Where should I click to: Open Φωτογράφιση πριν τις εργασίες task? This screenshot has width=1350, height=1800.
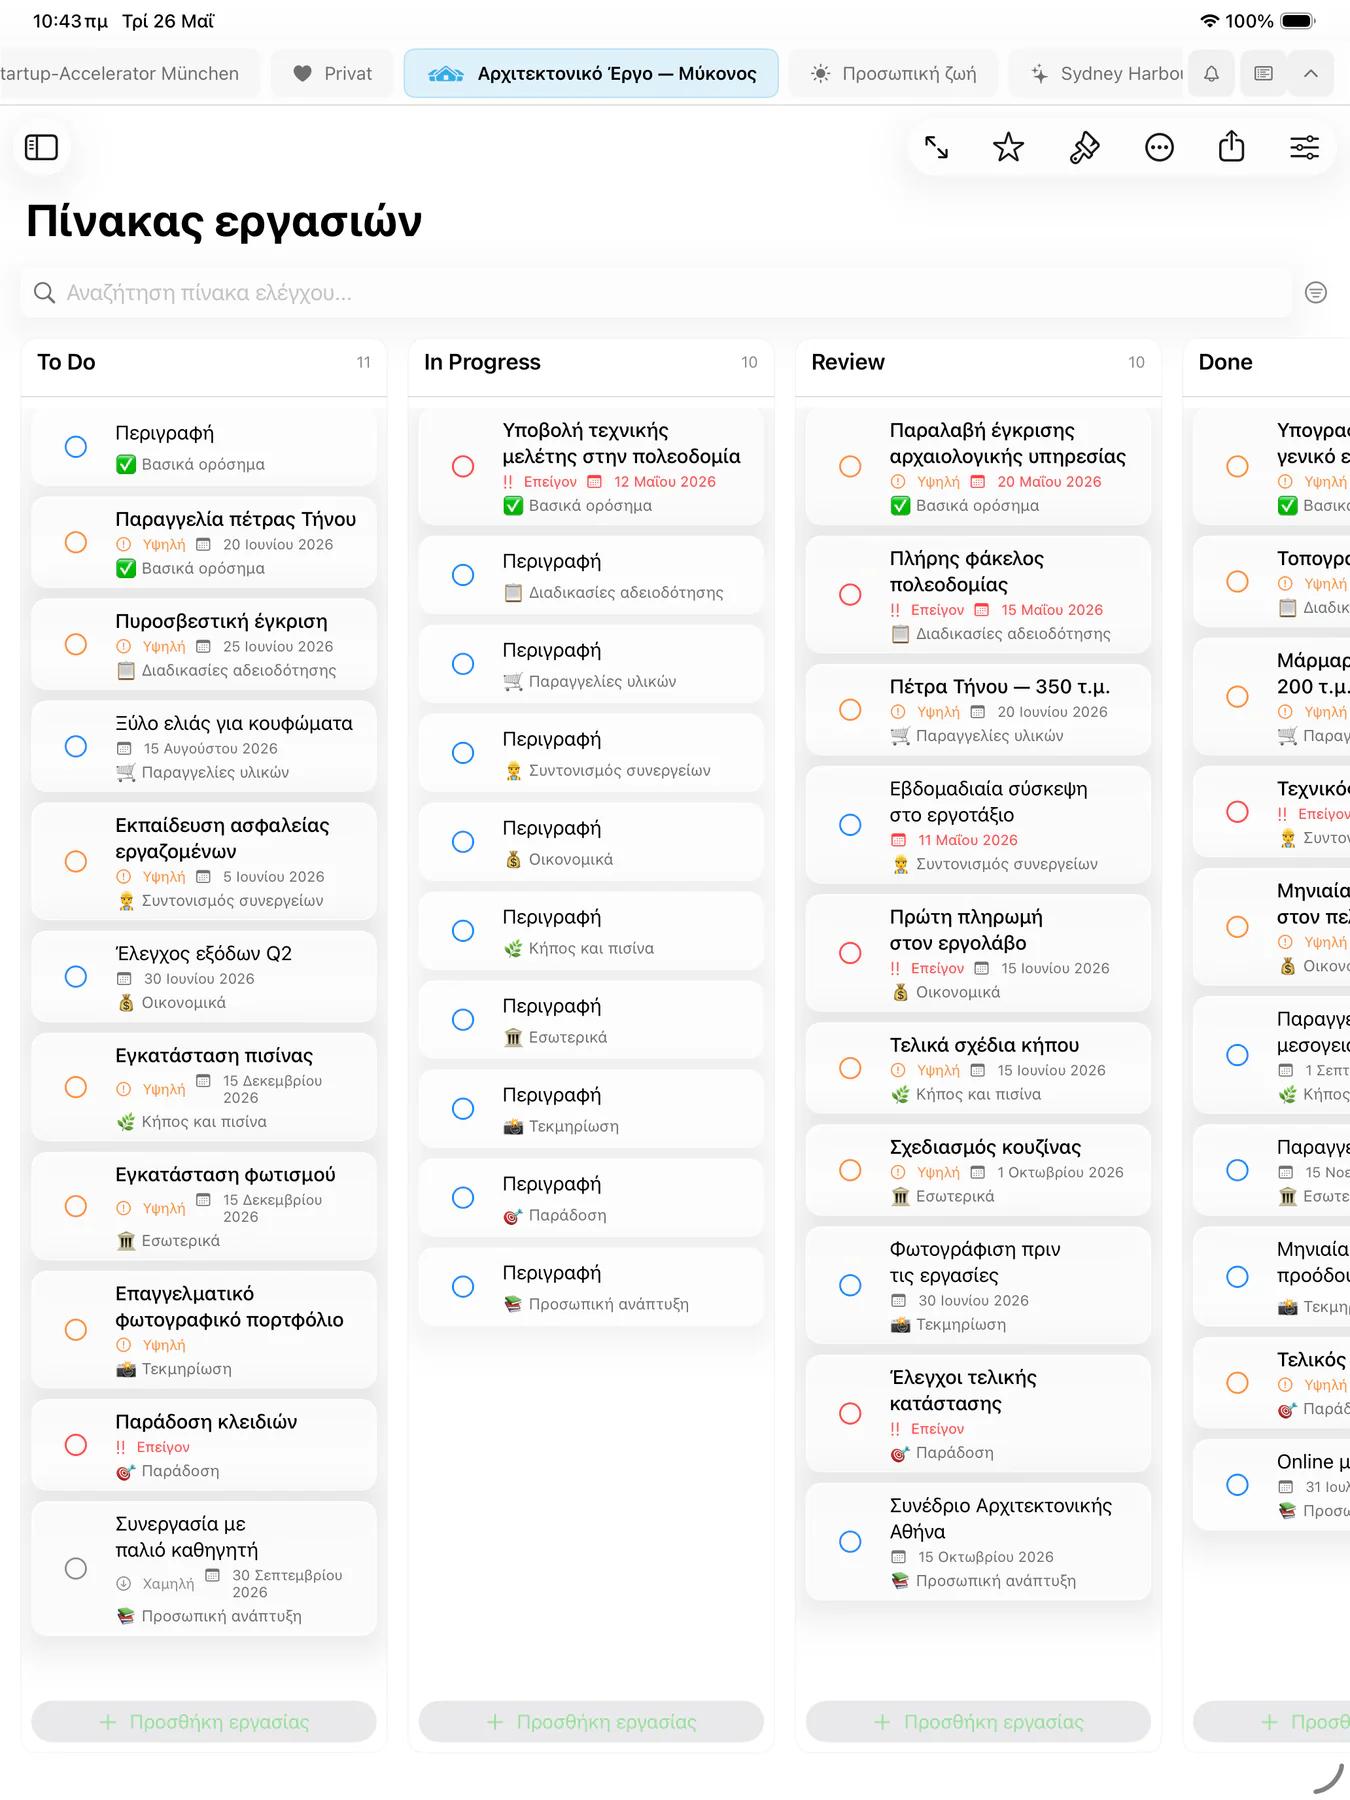[978, 1285]
